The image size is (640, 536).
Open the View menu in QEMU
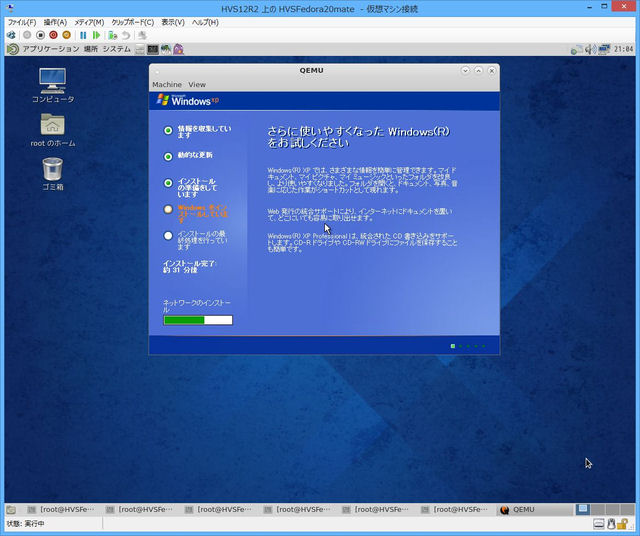click(197, 85)
